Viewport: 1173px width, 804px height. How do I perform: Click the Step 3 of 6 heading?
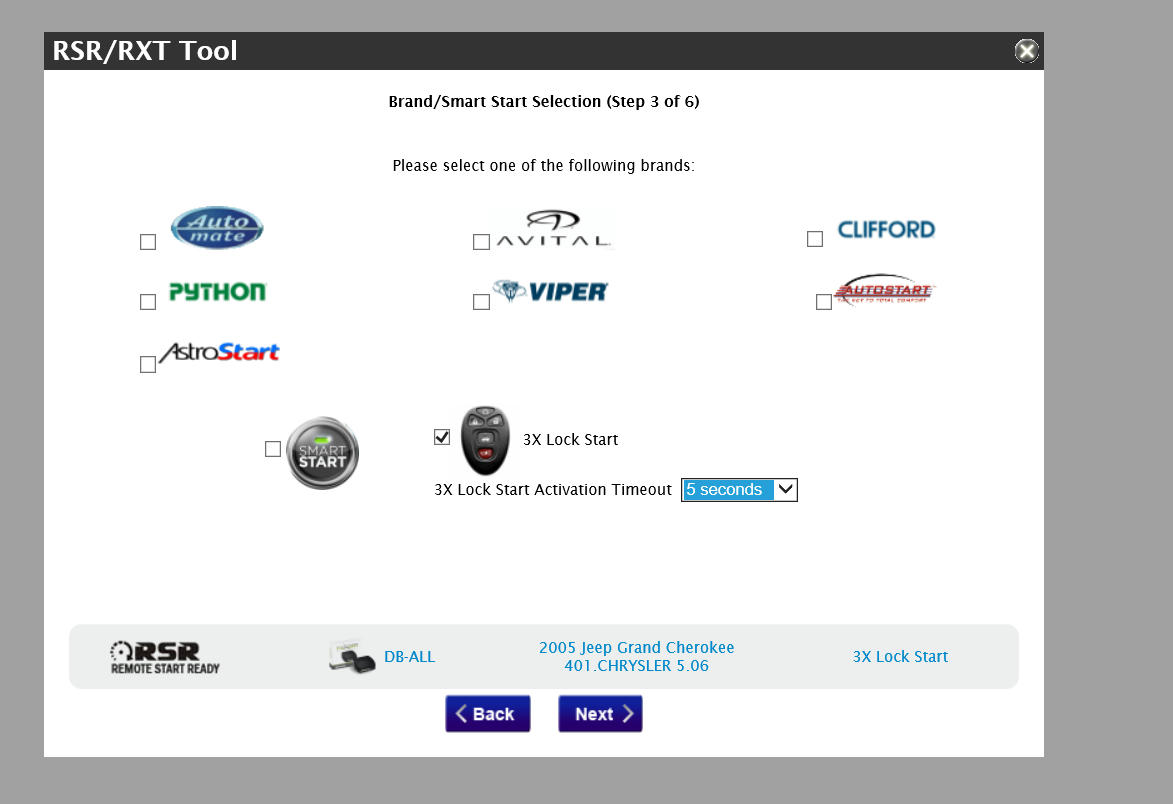click(544, 102)
